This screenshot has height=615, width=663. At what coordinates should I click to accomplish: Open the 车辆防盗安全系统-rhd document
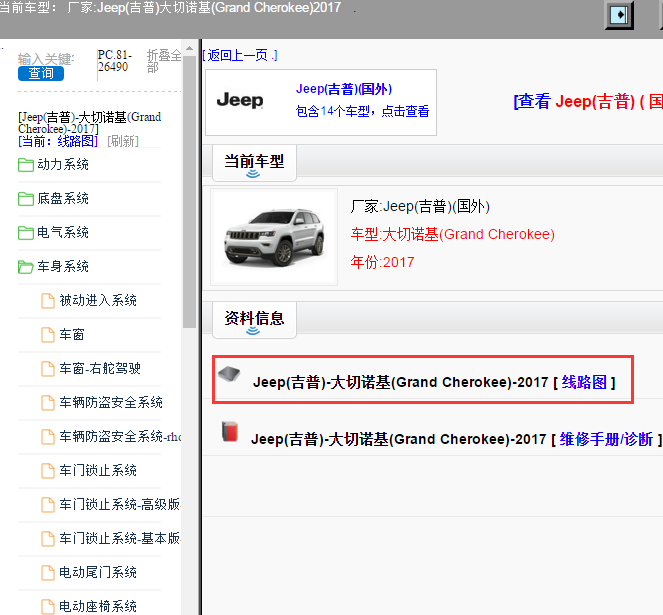(x=120, y=436)
